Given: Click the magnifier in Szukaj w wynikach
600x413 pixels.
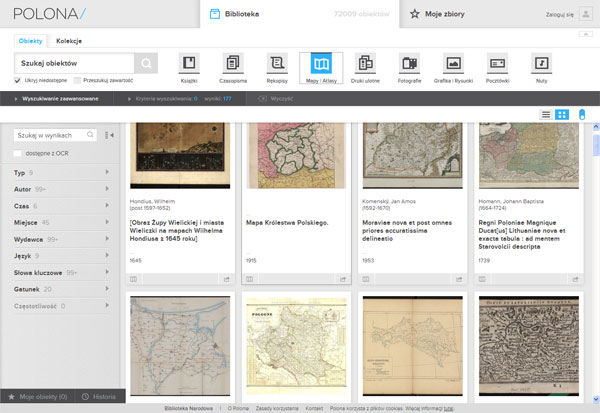Looking at the screenshot, I should click(x=90, y=135).
